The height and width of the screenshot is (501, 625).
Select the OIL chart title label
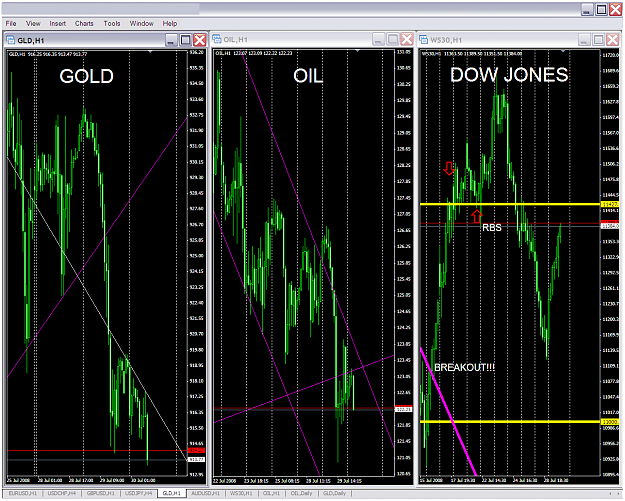[x=308, y=76]
